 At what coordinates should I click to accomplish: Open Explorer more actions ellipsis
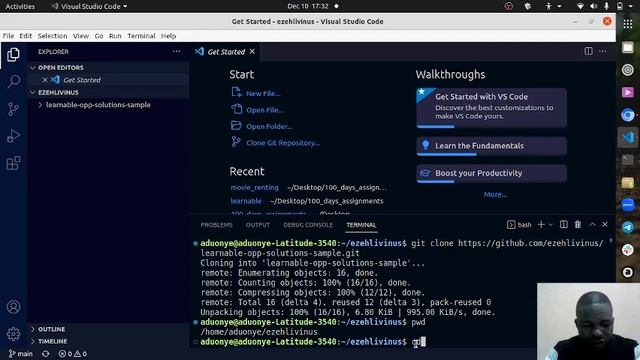tap(176, 51)
